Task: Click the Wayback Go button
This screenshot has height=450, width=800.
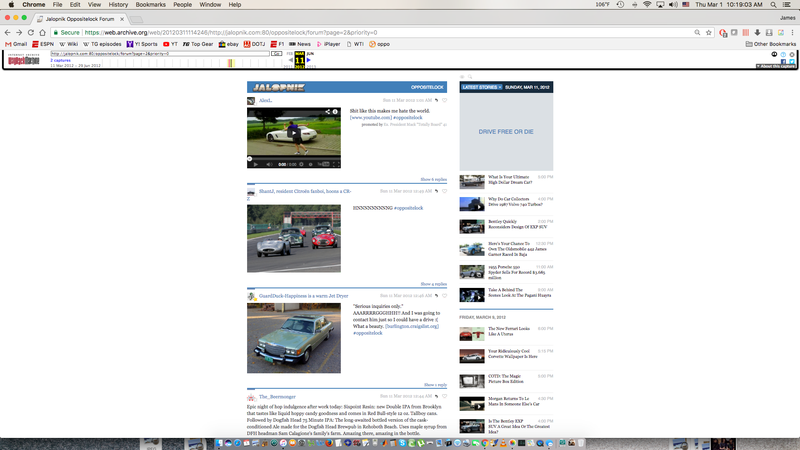Action: click(277, 54)
